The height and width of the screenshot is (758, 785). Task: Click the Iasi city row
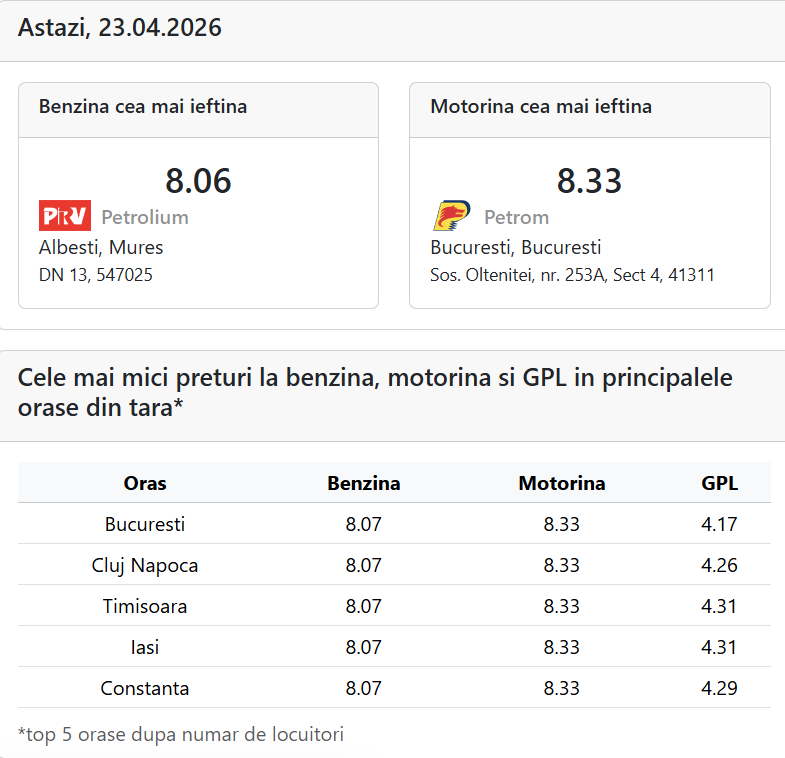pyautogui.click(x=145, y=647)
